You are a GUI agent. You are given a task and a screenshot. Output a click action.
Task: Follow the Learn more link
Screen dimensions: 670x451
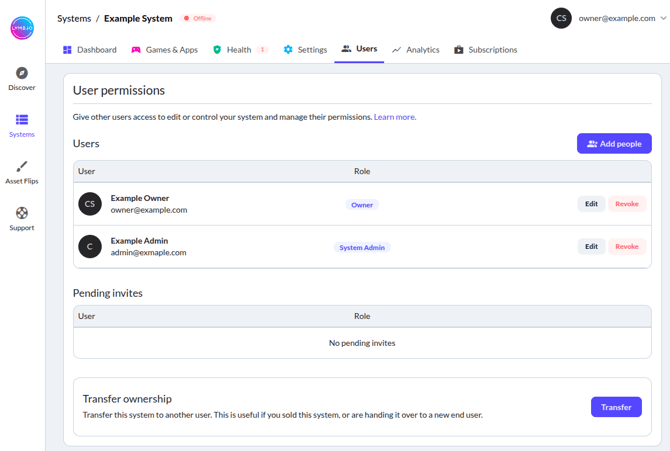tap(395, 117)
